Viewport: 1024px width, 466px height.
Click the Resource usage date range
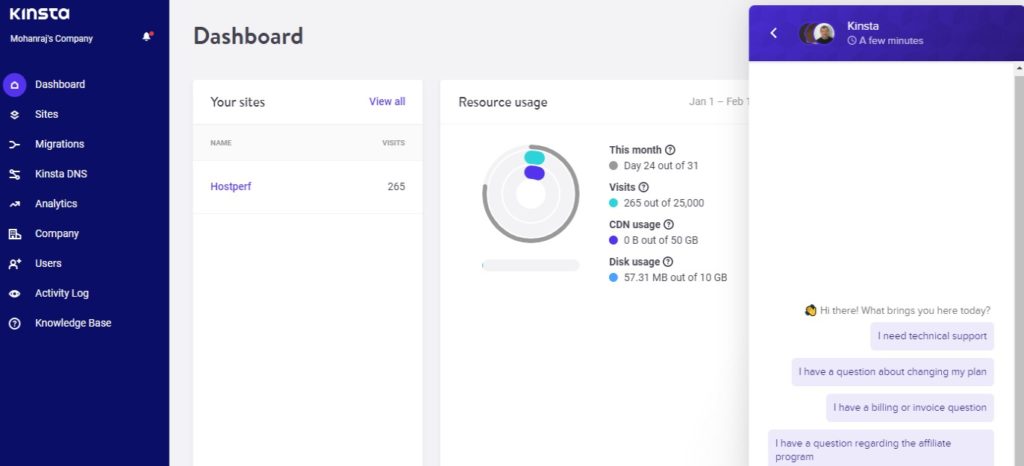coord(719,102)
